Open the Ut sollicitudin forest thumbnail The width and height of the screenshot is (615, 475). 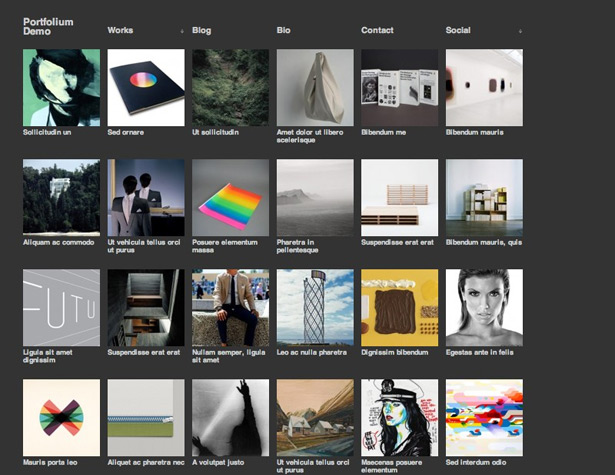point(230,87)
